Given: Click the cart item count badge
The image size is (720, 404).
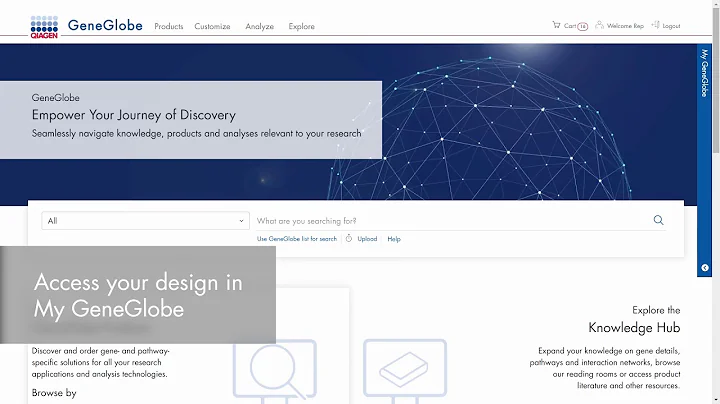Looking at the screenshot, I should 582,26.
